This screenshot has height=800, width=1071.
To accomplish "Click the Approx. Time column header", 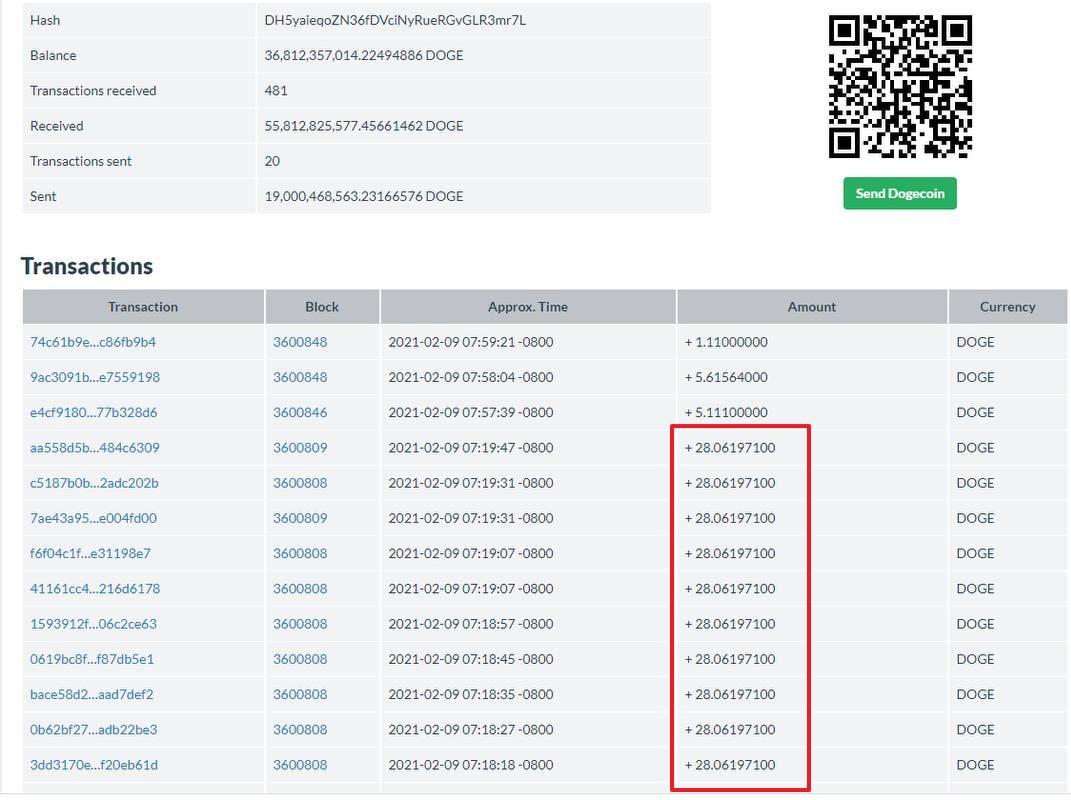I will pos(528,307).
